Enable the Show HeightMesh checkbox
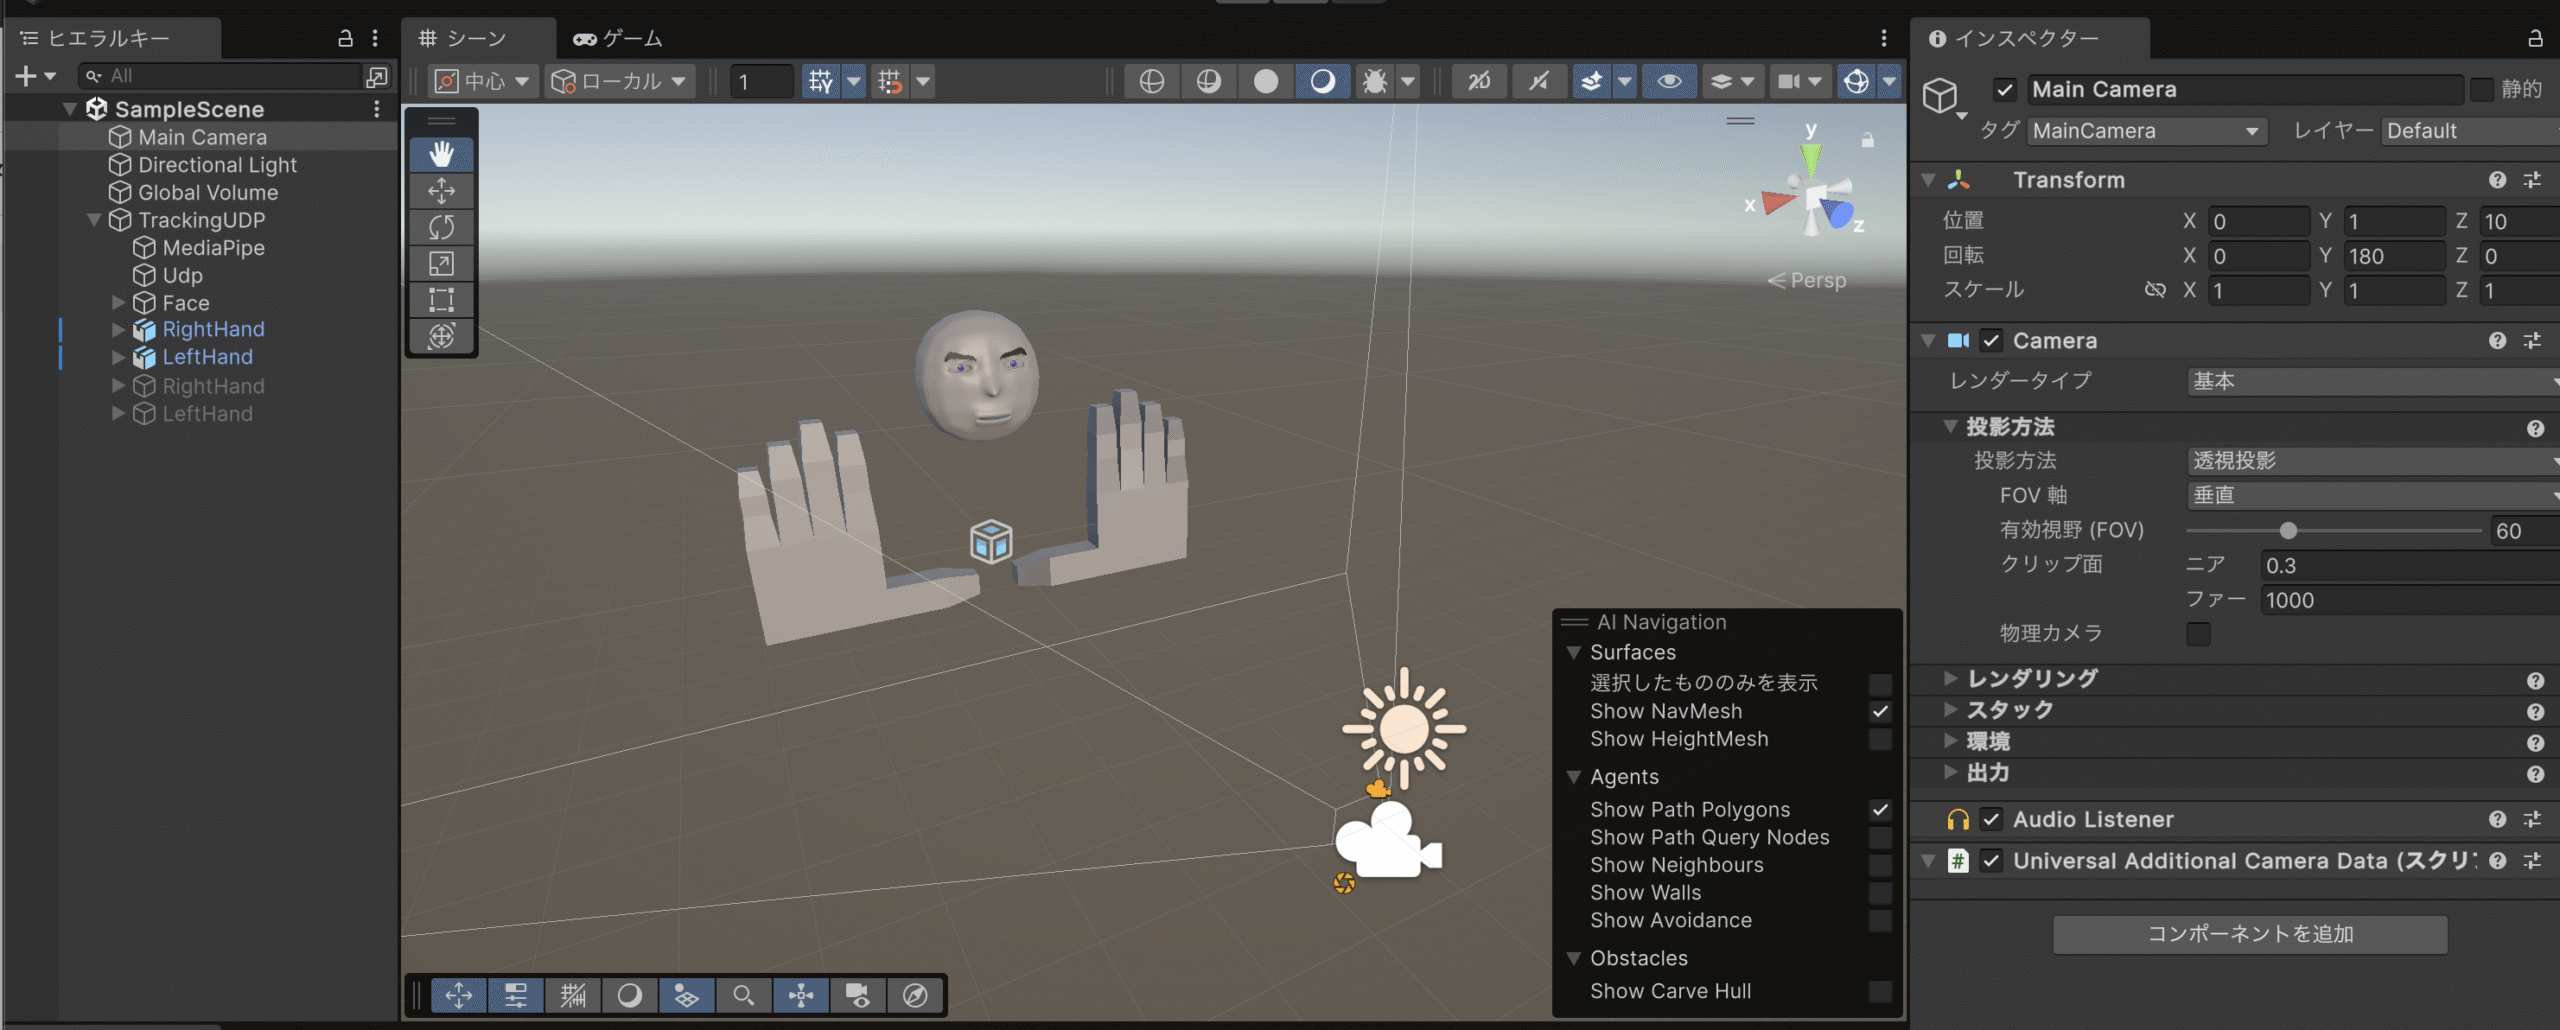Viewport: 2560px width, 1030px height. click(x=1880, y=739)
